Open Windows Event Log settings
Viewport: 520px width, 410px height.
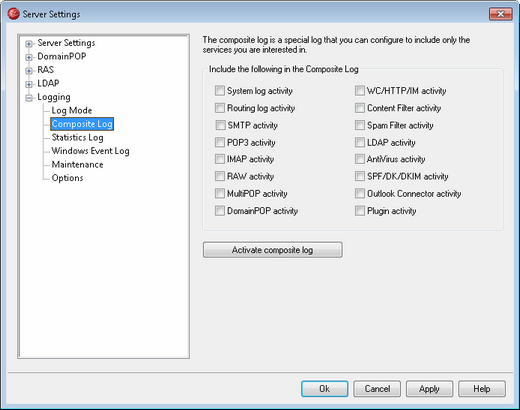pos(90,151)
